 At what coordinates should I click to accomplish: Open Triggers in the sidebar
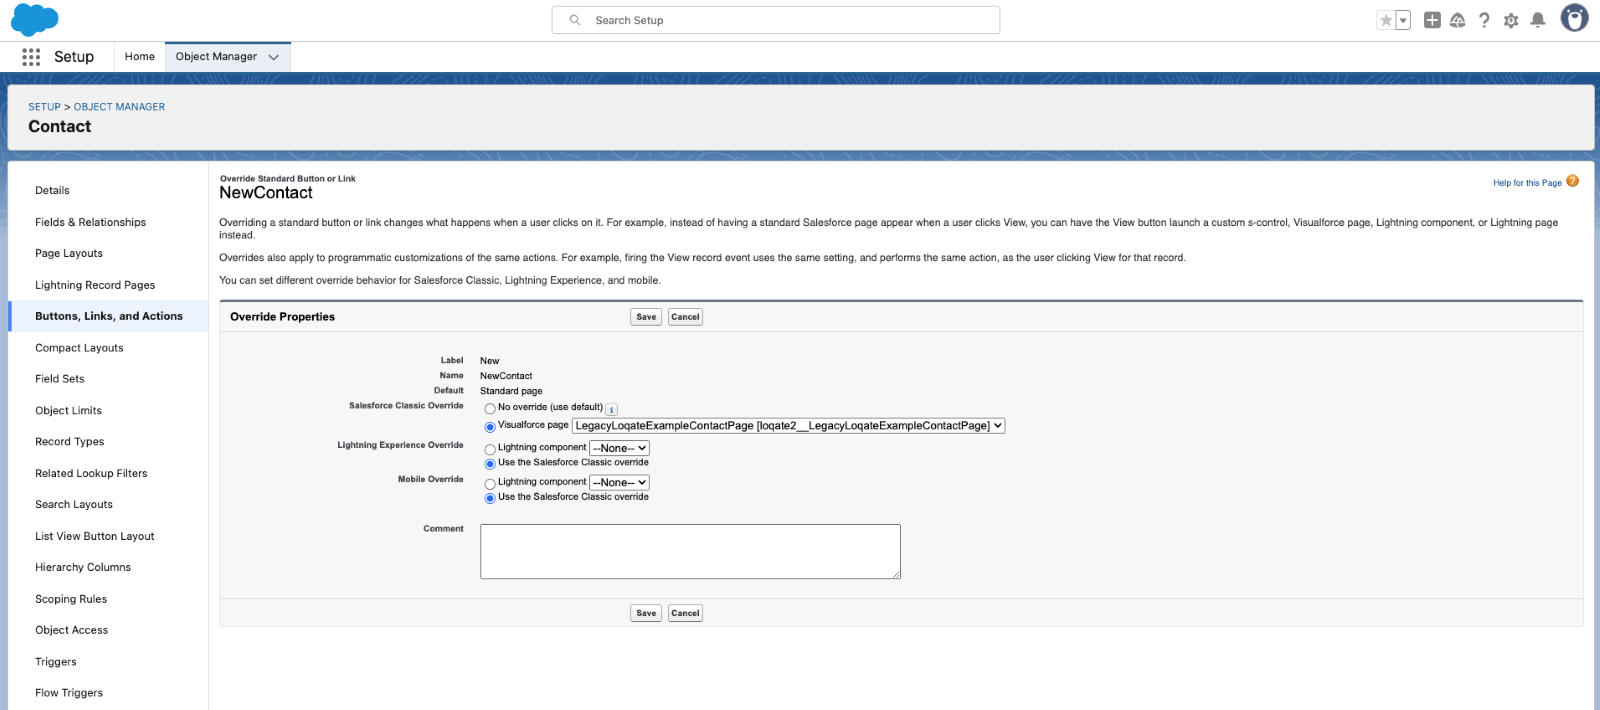click(x=56, y=662)
